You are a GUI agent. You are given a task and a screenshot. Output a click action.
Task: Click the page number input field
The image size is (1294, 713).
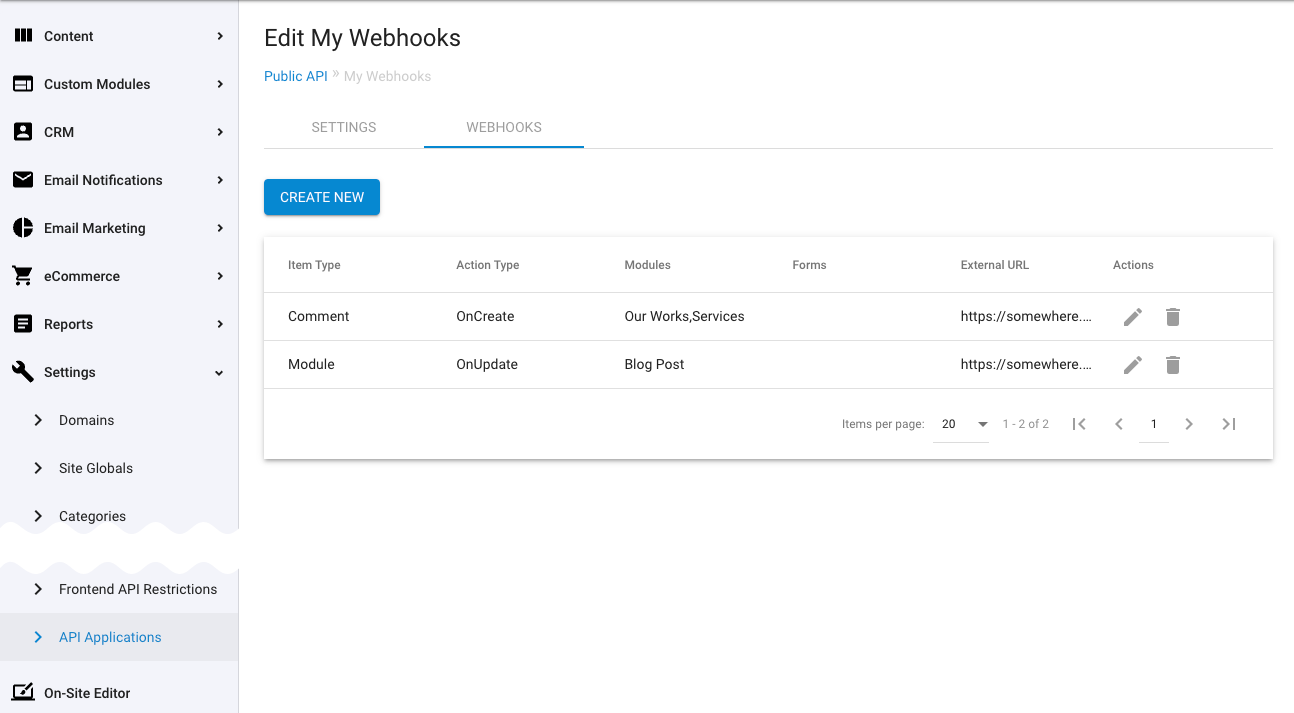1153,424
